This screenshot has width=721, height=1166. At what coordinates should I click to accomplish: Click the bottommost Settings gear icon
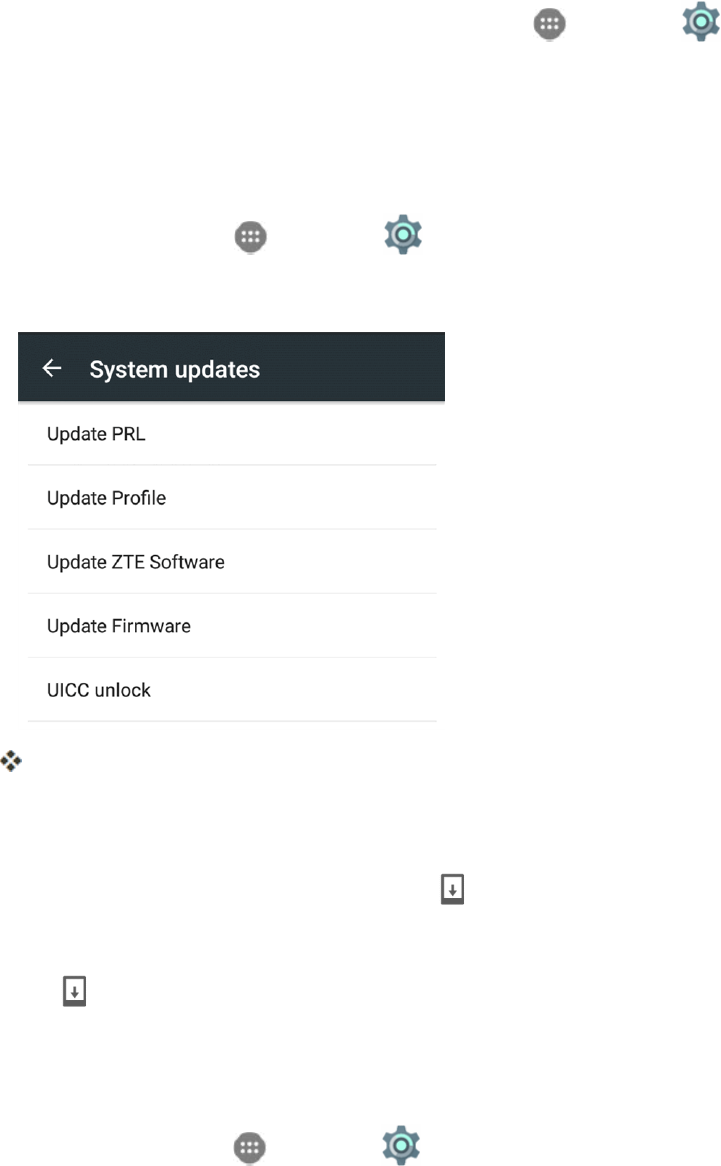pos(401,1145)
